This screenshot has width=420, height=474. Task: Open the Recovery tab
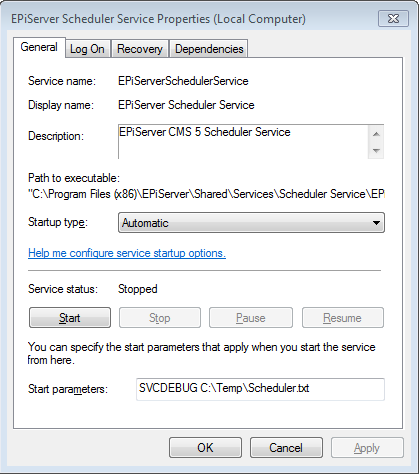coord(140,49)
